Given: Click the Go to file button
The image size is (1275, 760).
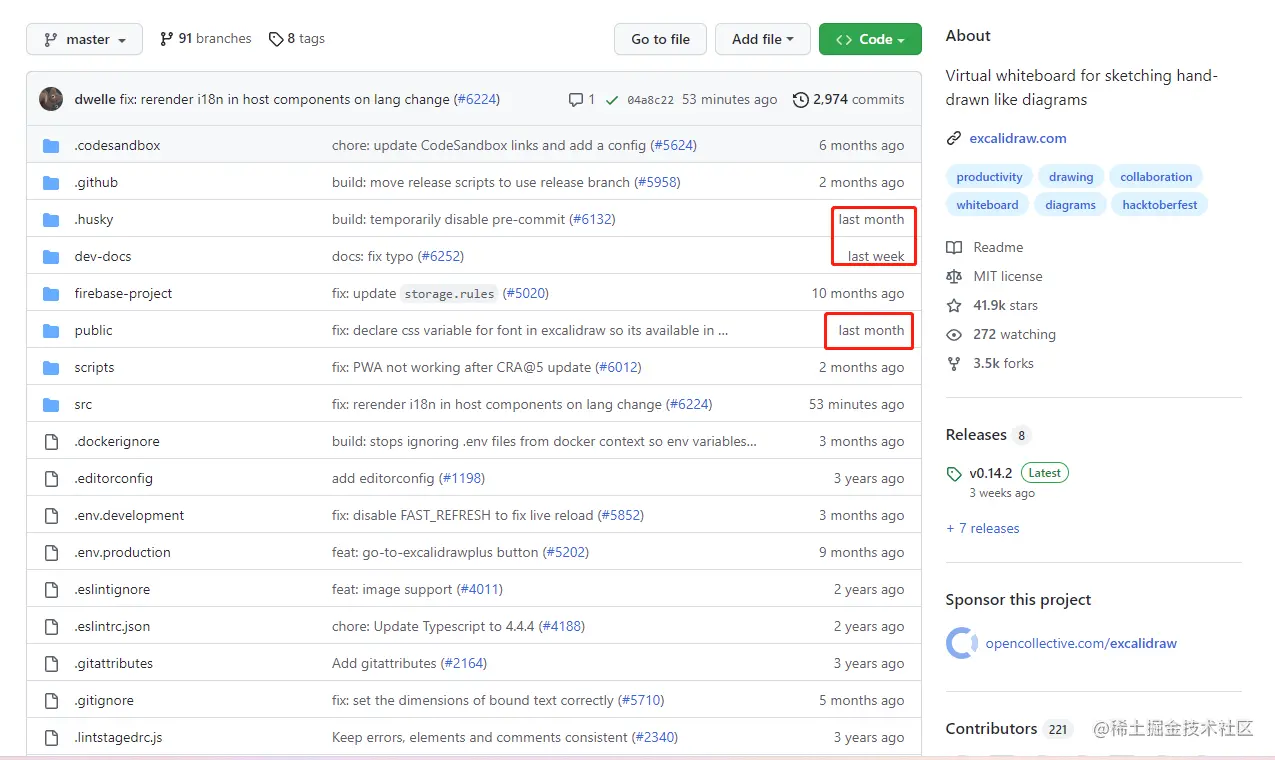Looking at the screenshot, I should (660, 39).
